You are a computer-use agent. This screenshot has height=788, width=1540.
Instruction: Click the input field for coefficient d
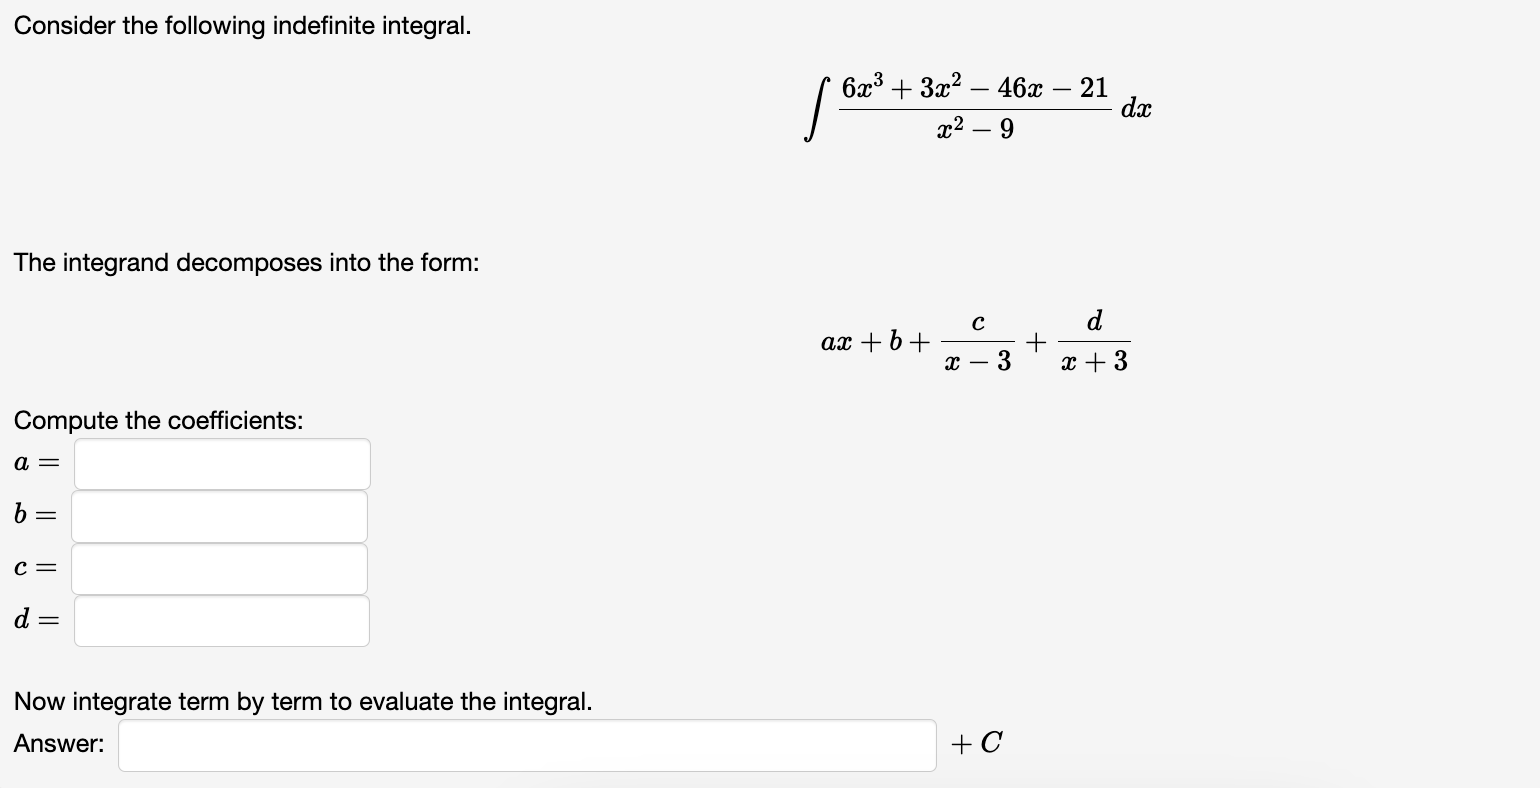221,620
